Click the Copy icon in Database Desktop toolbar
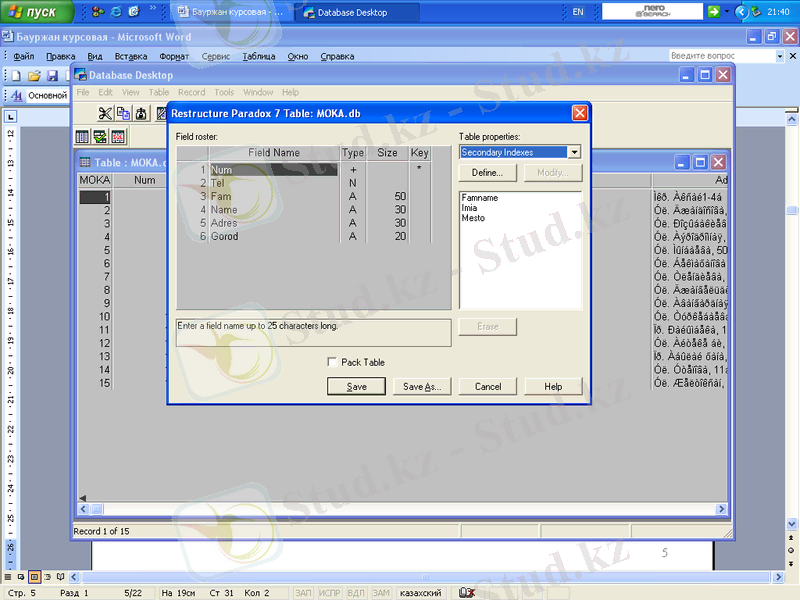This screenshot has height=600, width=800. (x=123, y=113)
